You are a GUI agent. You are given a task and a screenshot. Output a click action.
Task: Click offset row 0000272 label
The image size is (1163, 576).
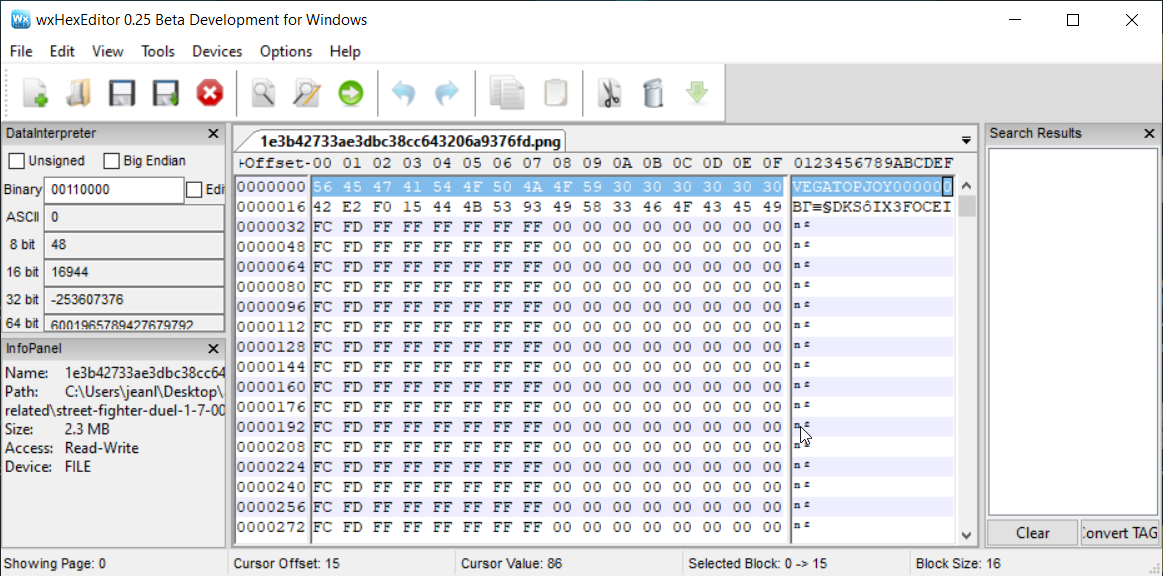[271, 527]
